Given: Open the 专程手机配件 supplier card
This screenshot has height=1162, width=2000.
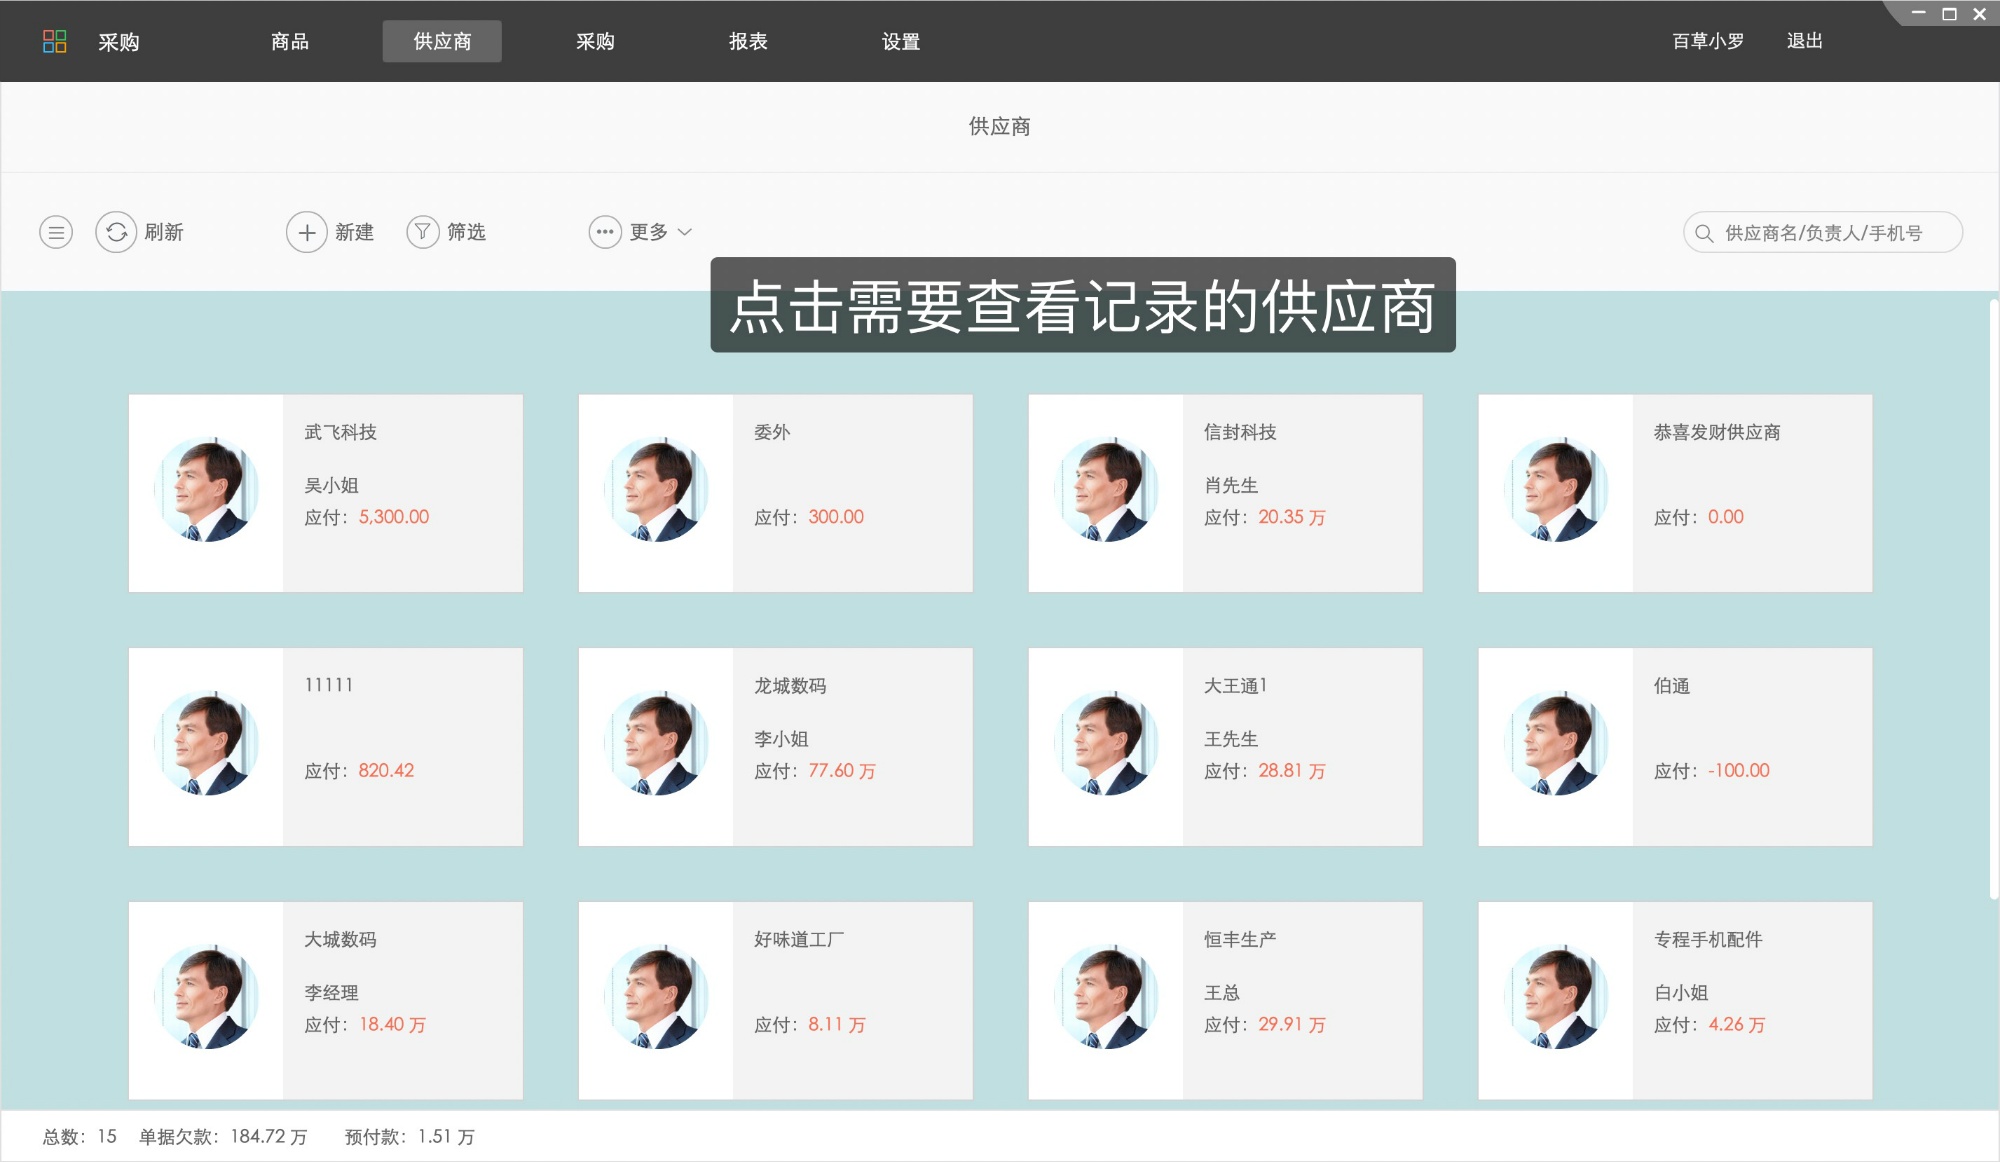Looking at the screenshot, I should pos(1675,1000).
